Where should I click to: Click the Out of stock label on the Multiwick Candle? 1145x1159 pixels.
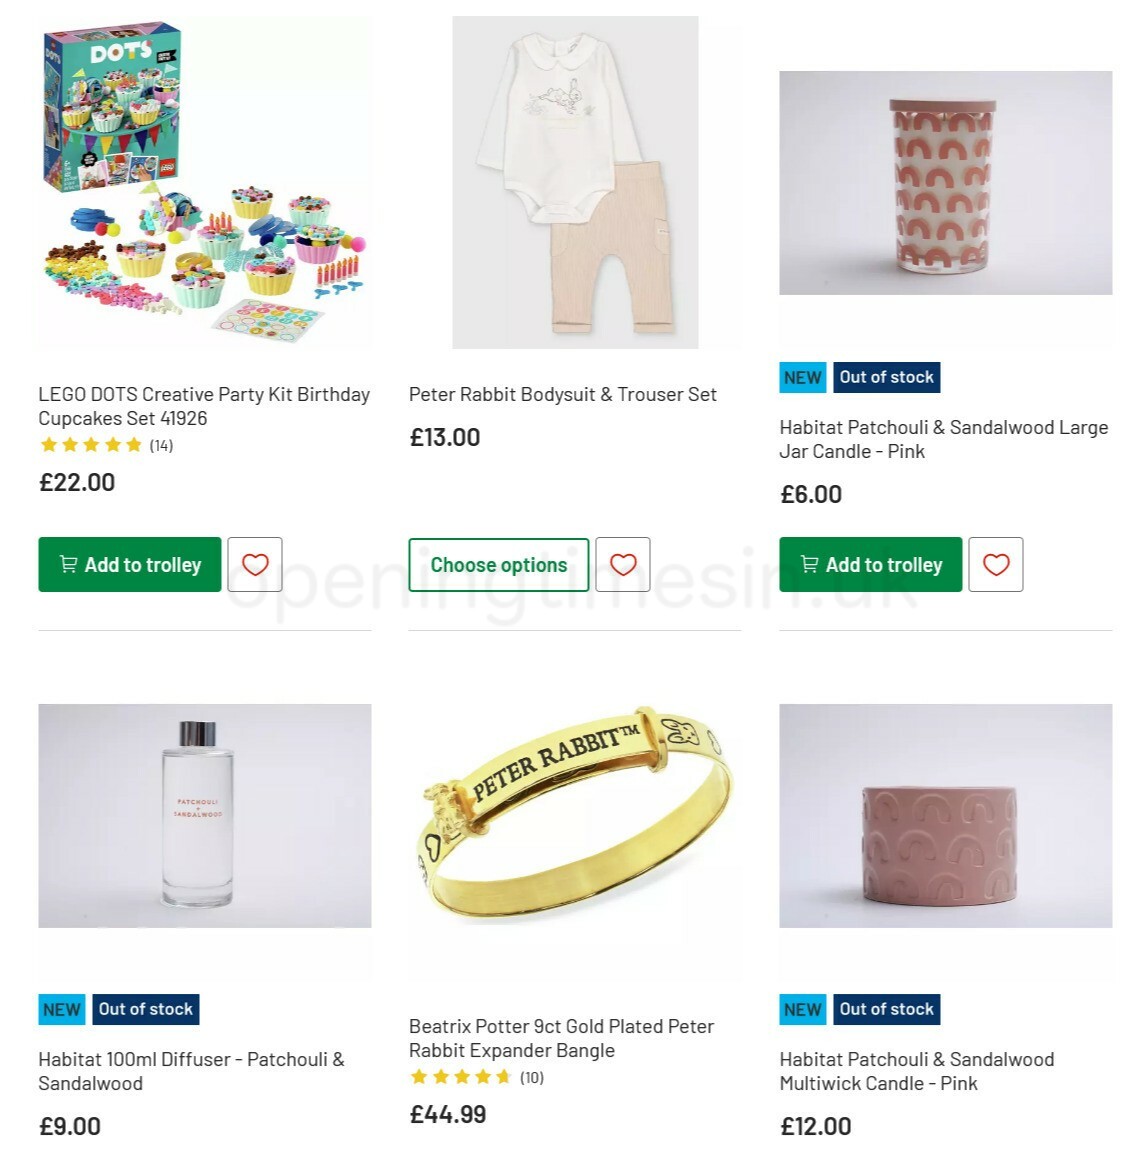887,1009
